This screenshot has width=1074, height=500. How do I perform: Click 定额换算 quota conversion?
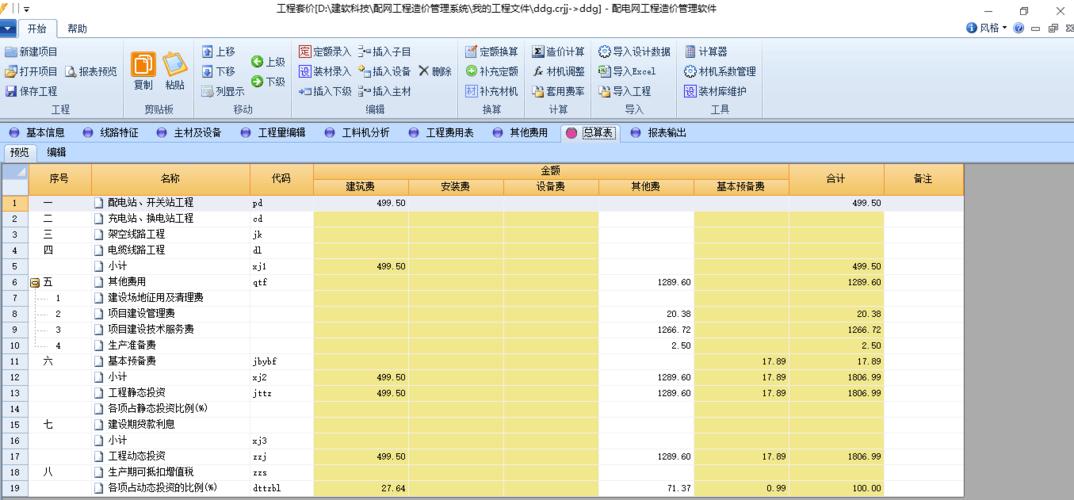[x=492, y=52]
